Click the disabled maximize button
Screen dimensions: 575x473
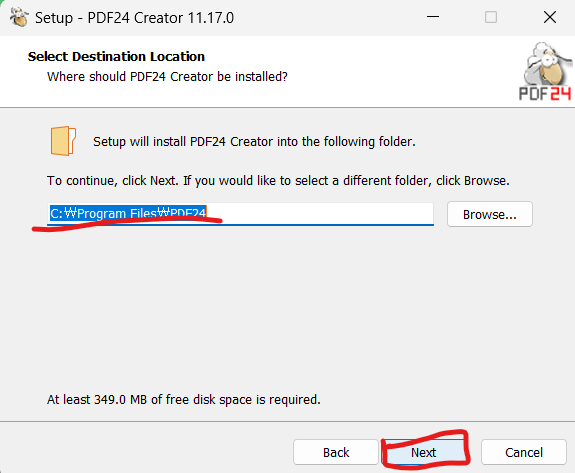[491, 17]
